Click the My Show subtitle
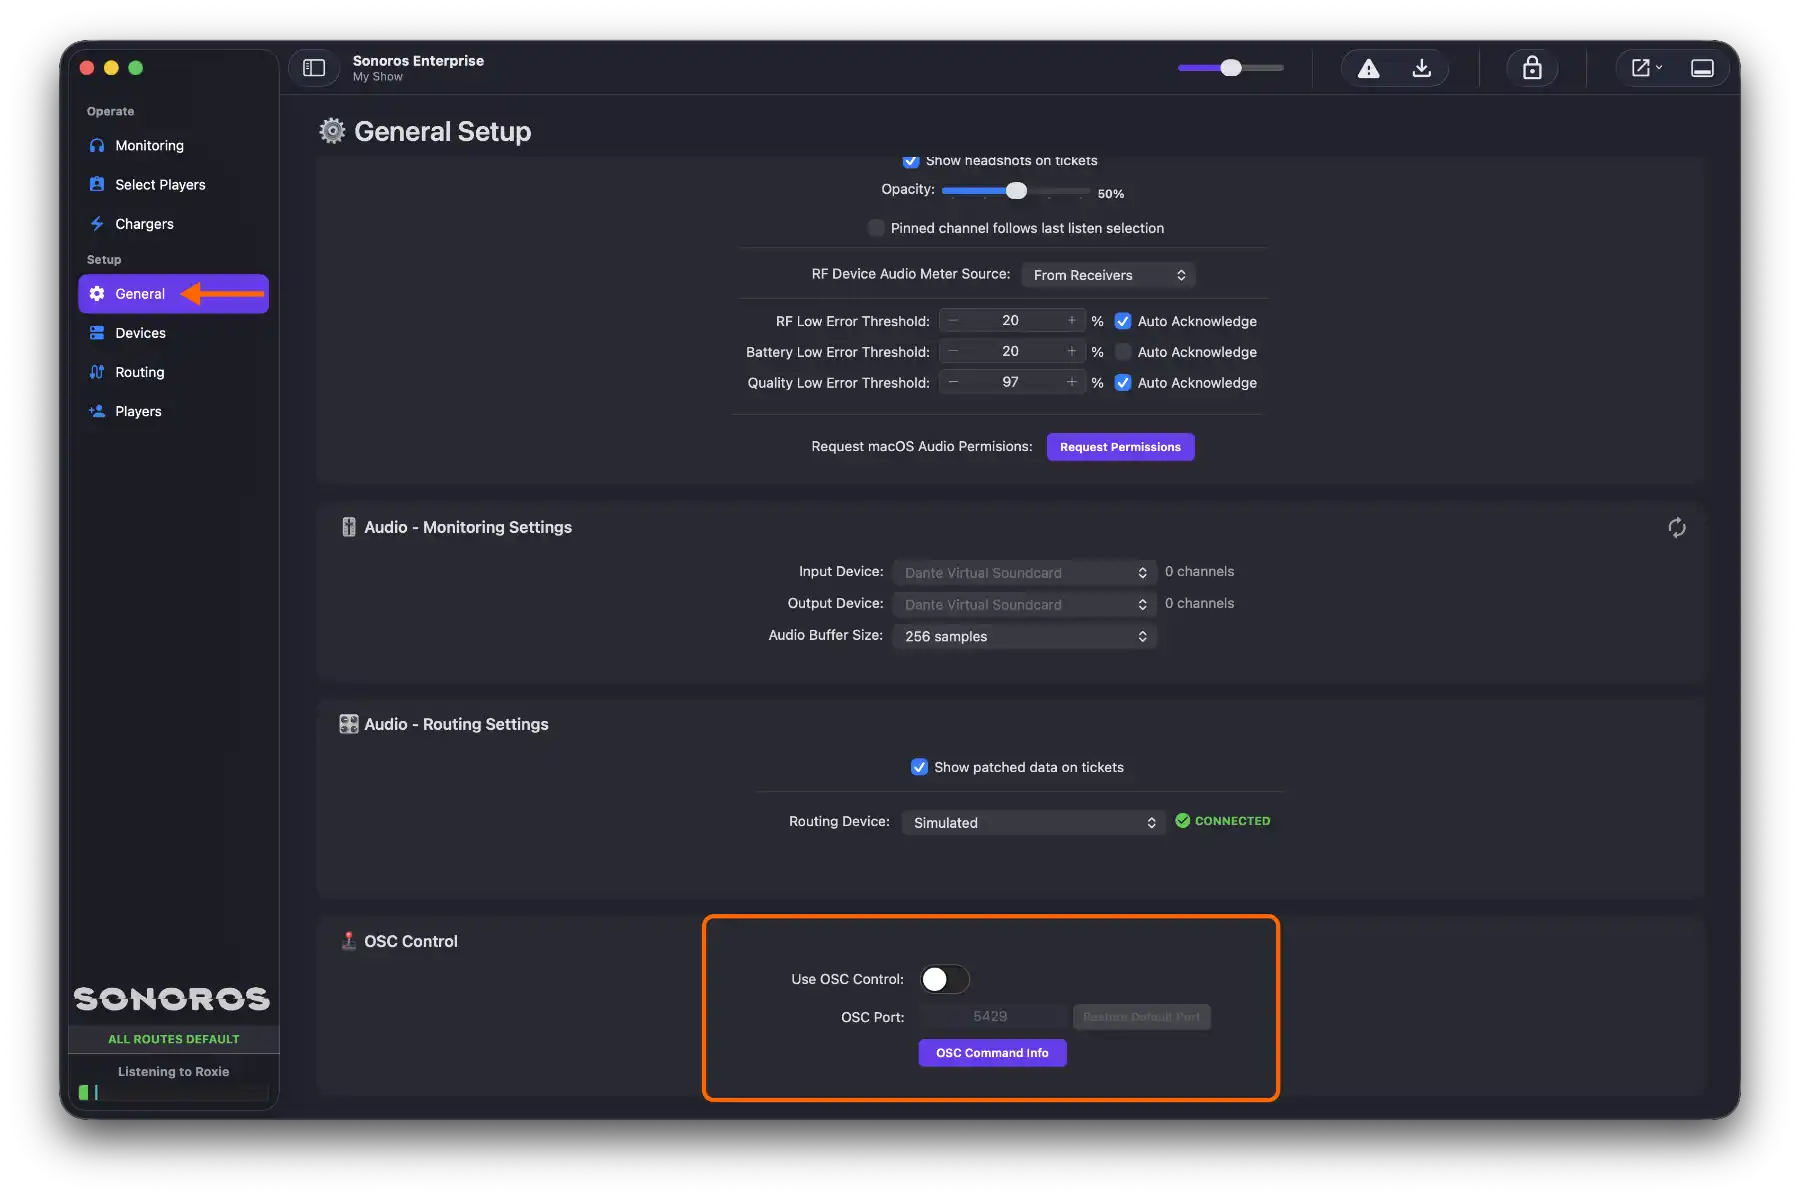The image size is (1800, 1198). [378, 77]
